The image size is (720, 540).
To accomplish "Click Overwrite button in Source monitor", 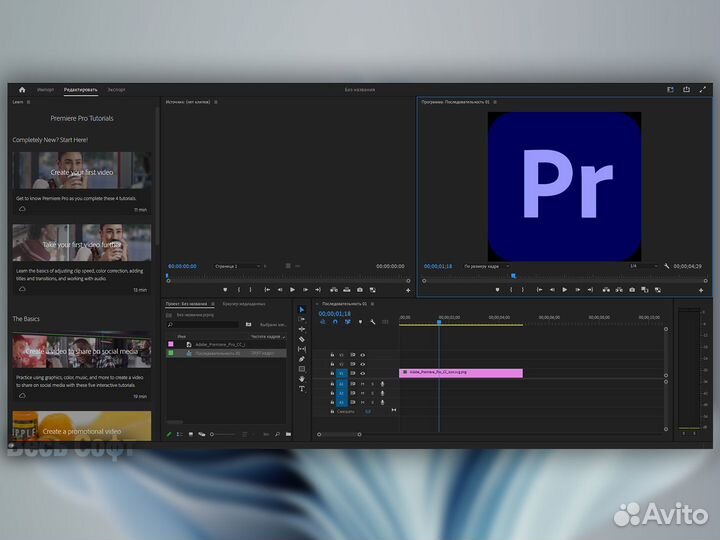I will pos(347,290).
